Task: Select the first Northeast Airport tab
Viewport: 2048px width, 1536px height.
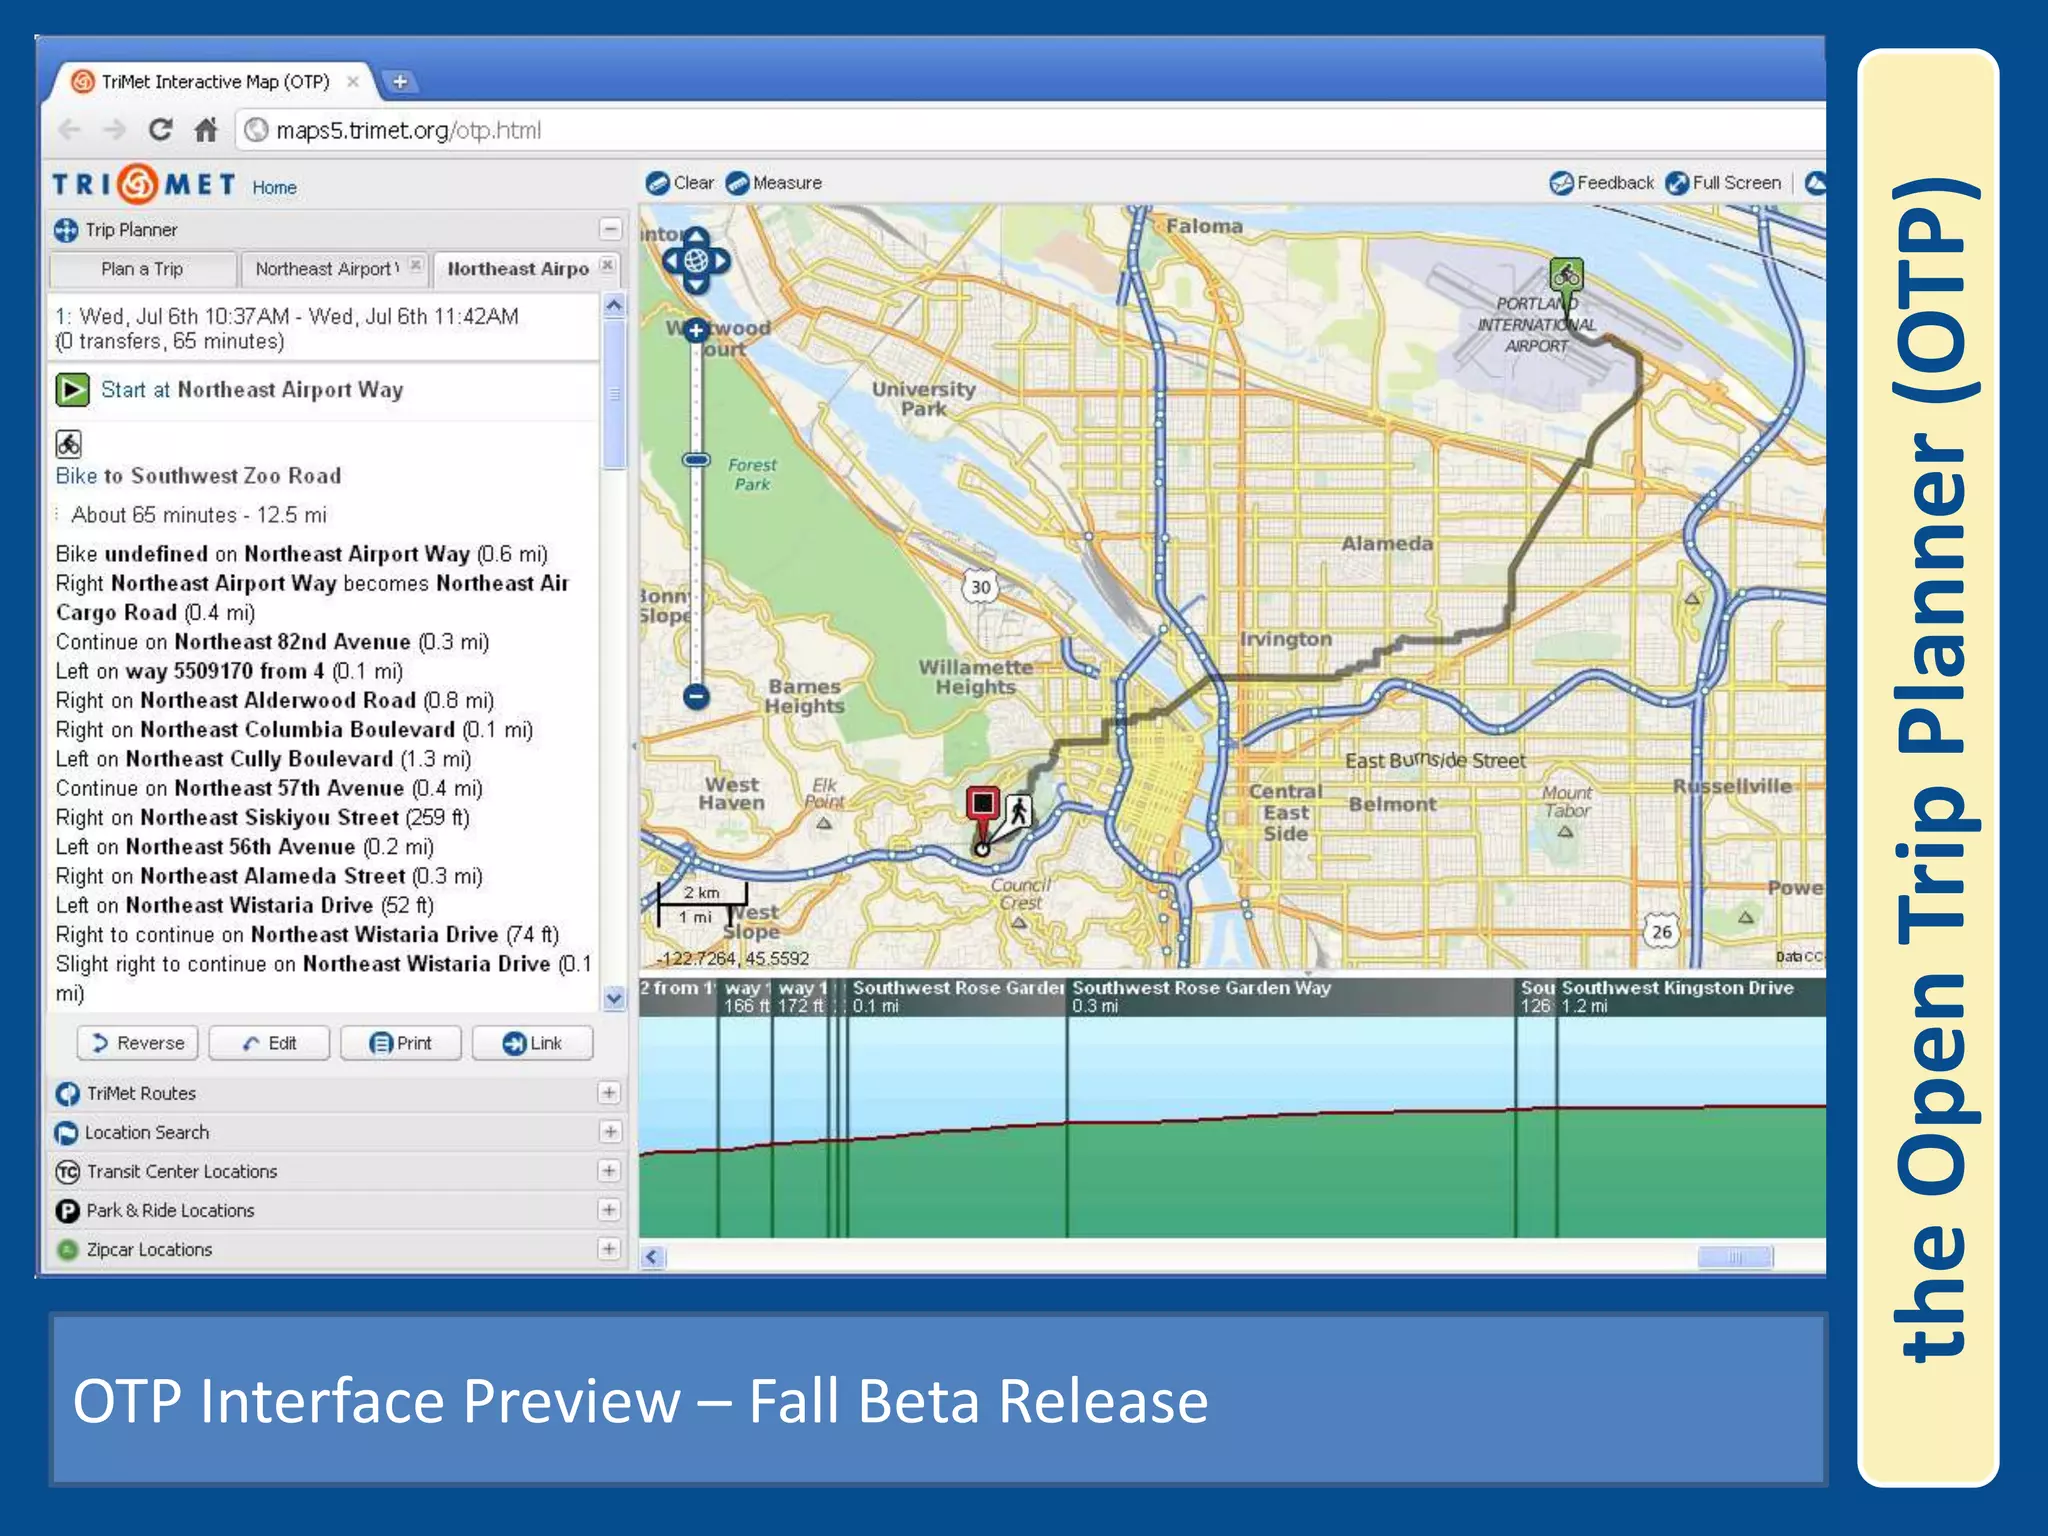Action: coord(325,269)
